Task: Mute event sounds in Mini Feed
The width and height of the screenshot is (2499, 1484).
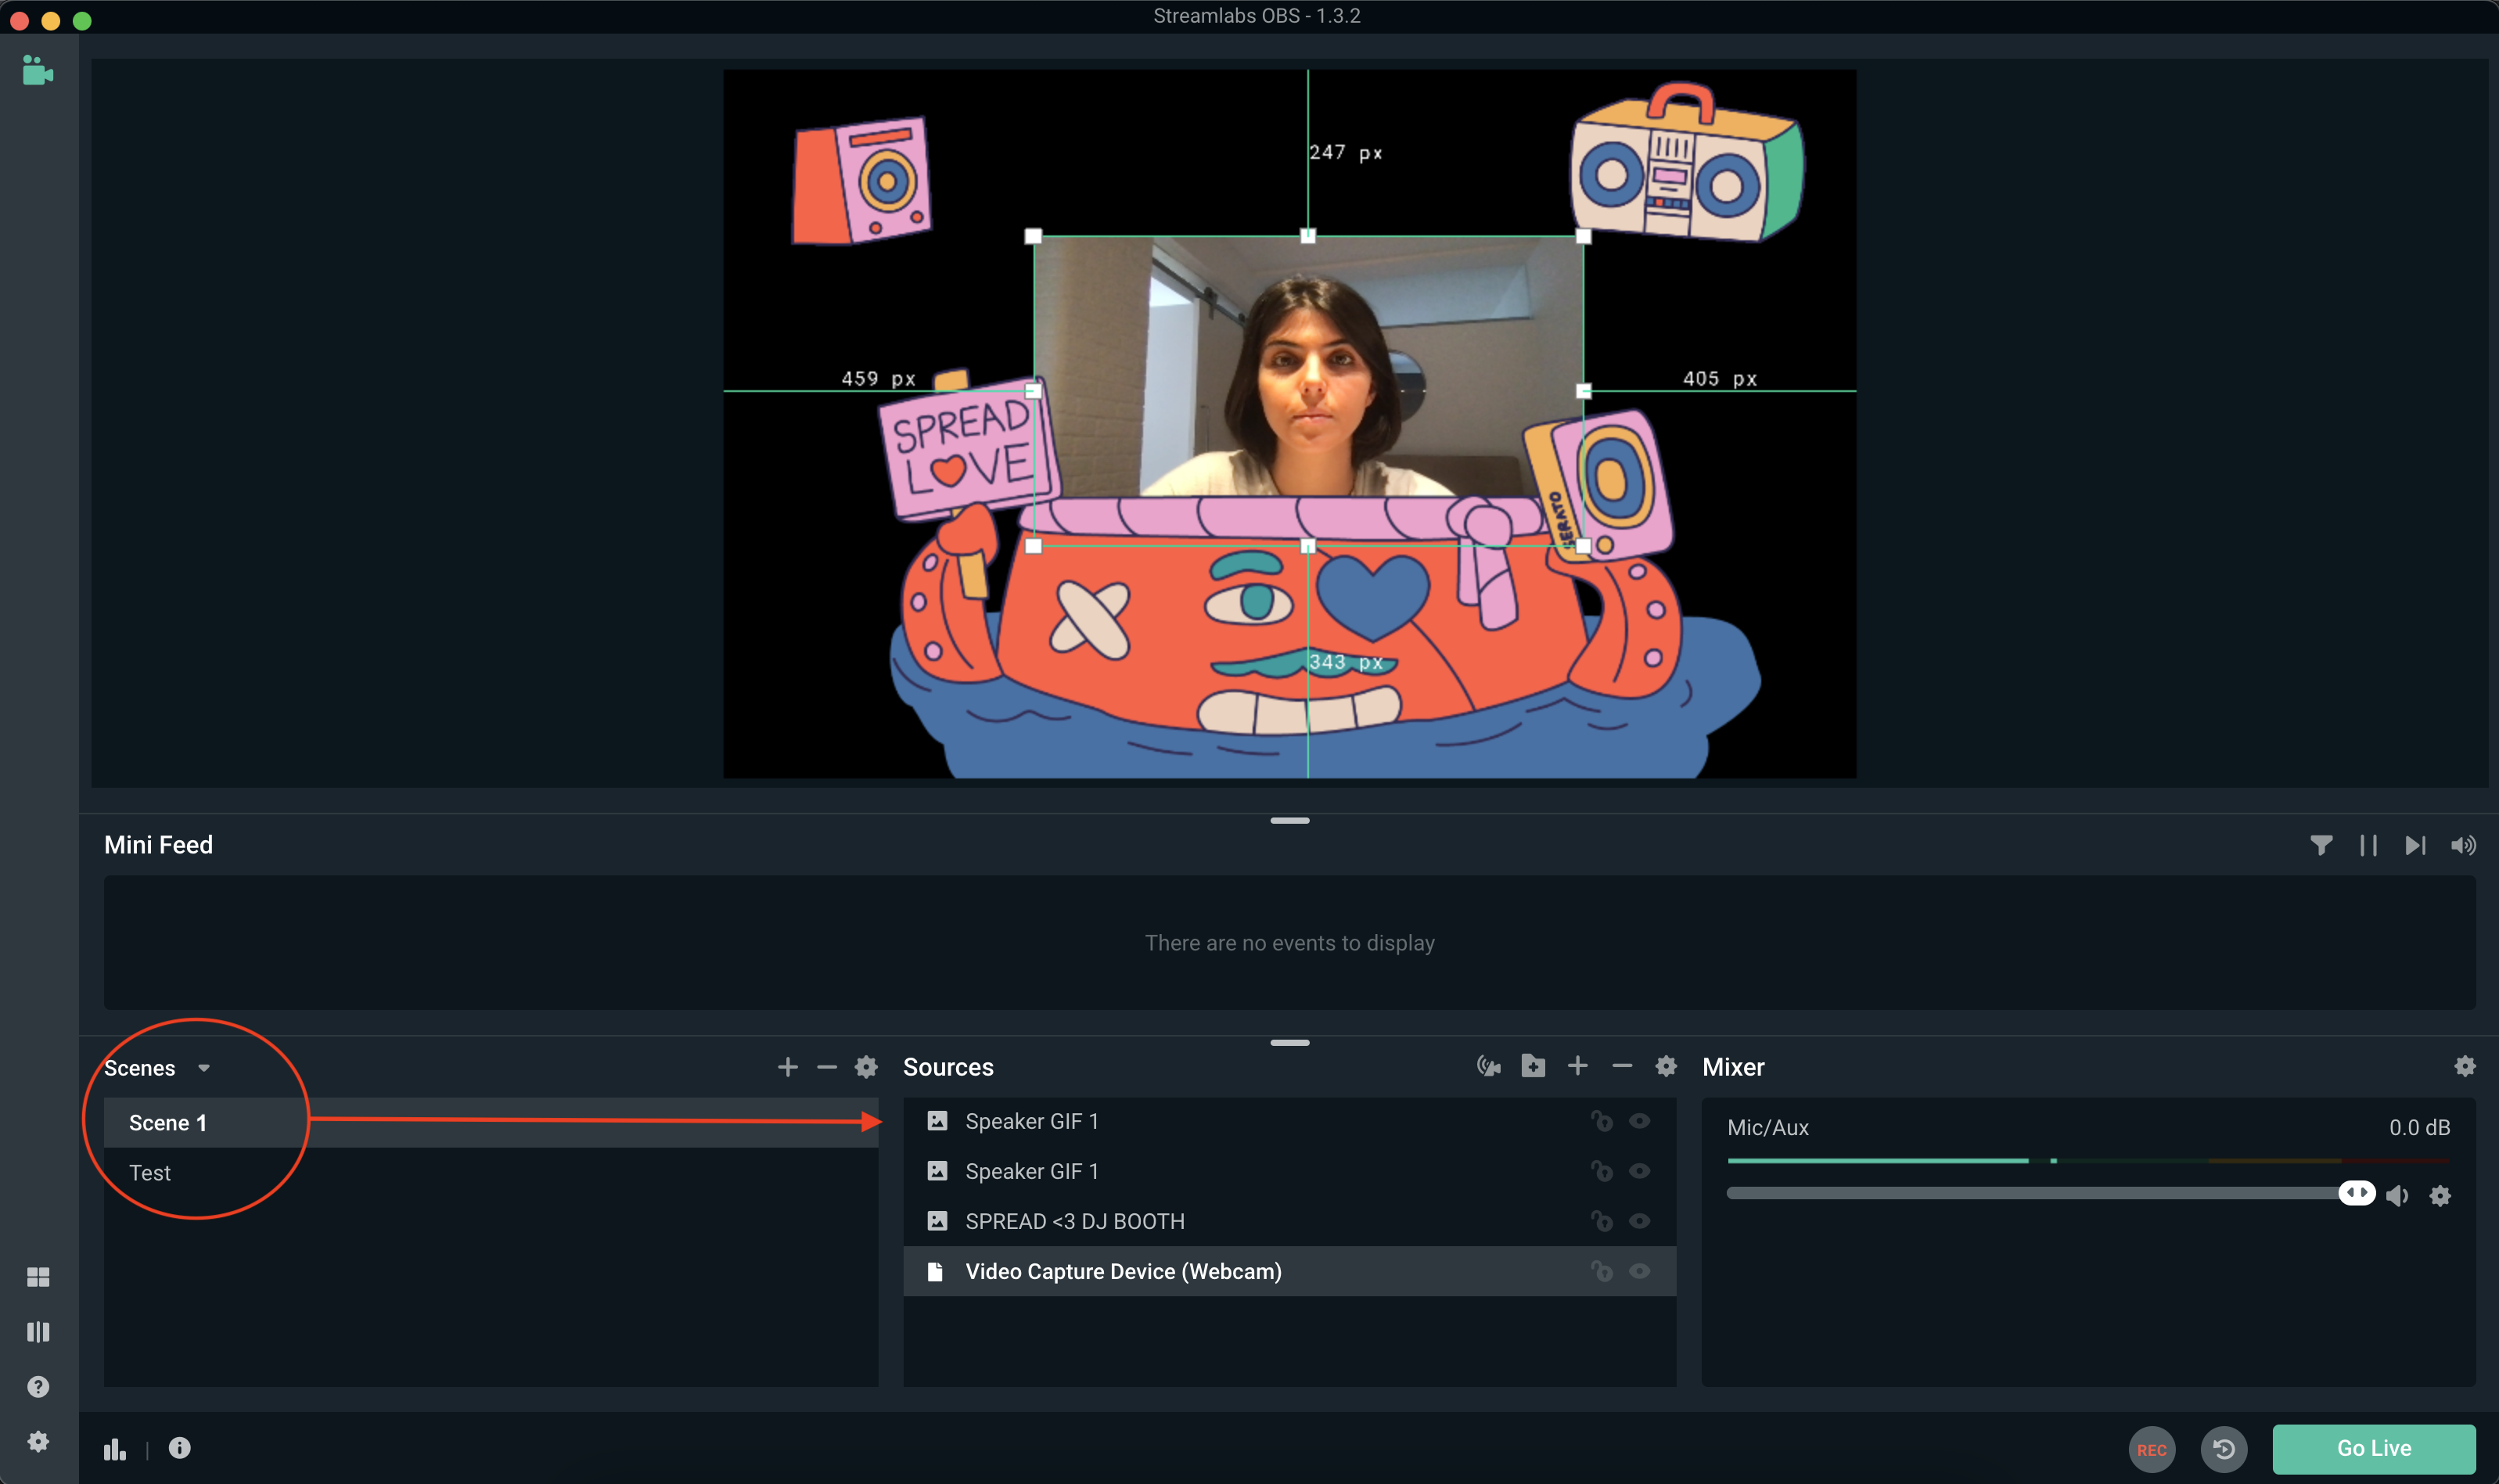Action: coord(2463,846)
